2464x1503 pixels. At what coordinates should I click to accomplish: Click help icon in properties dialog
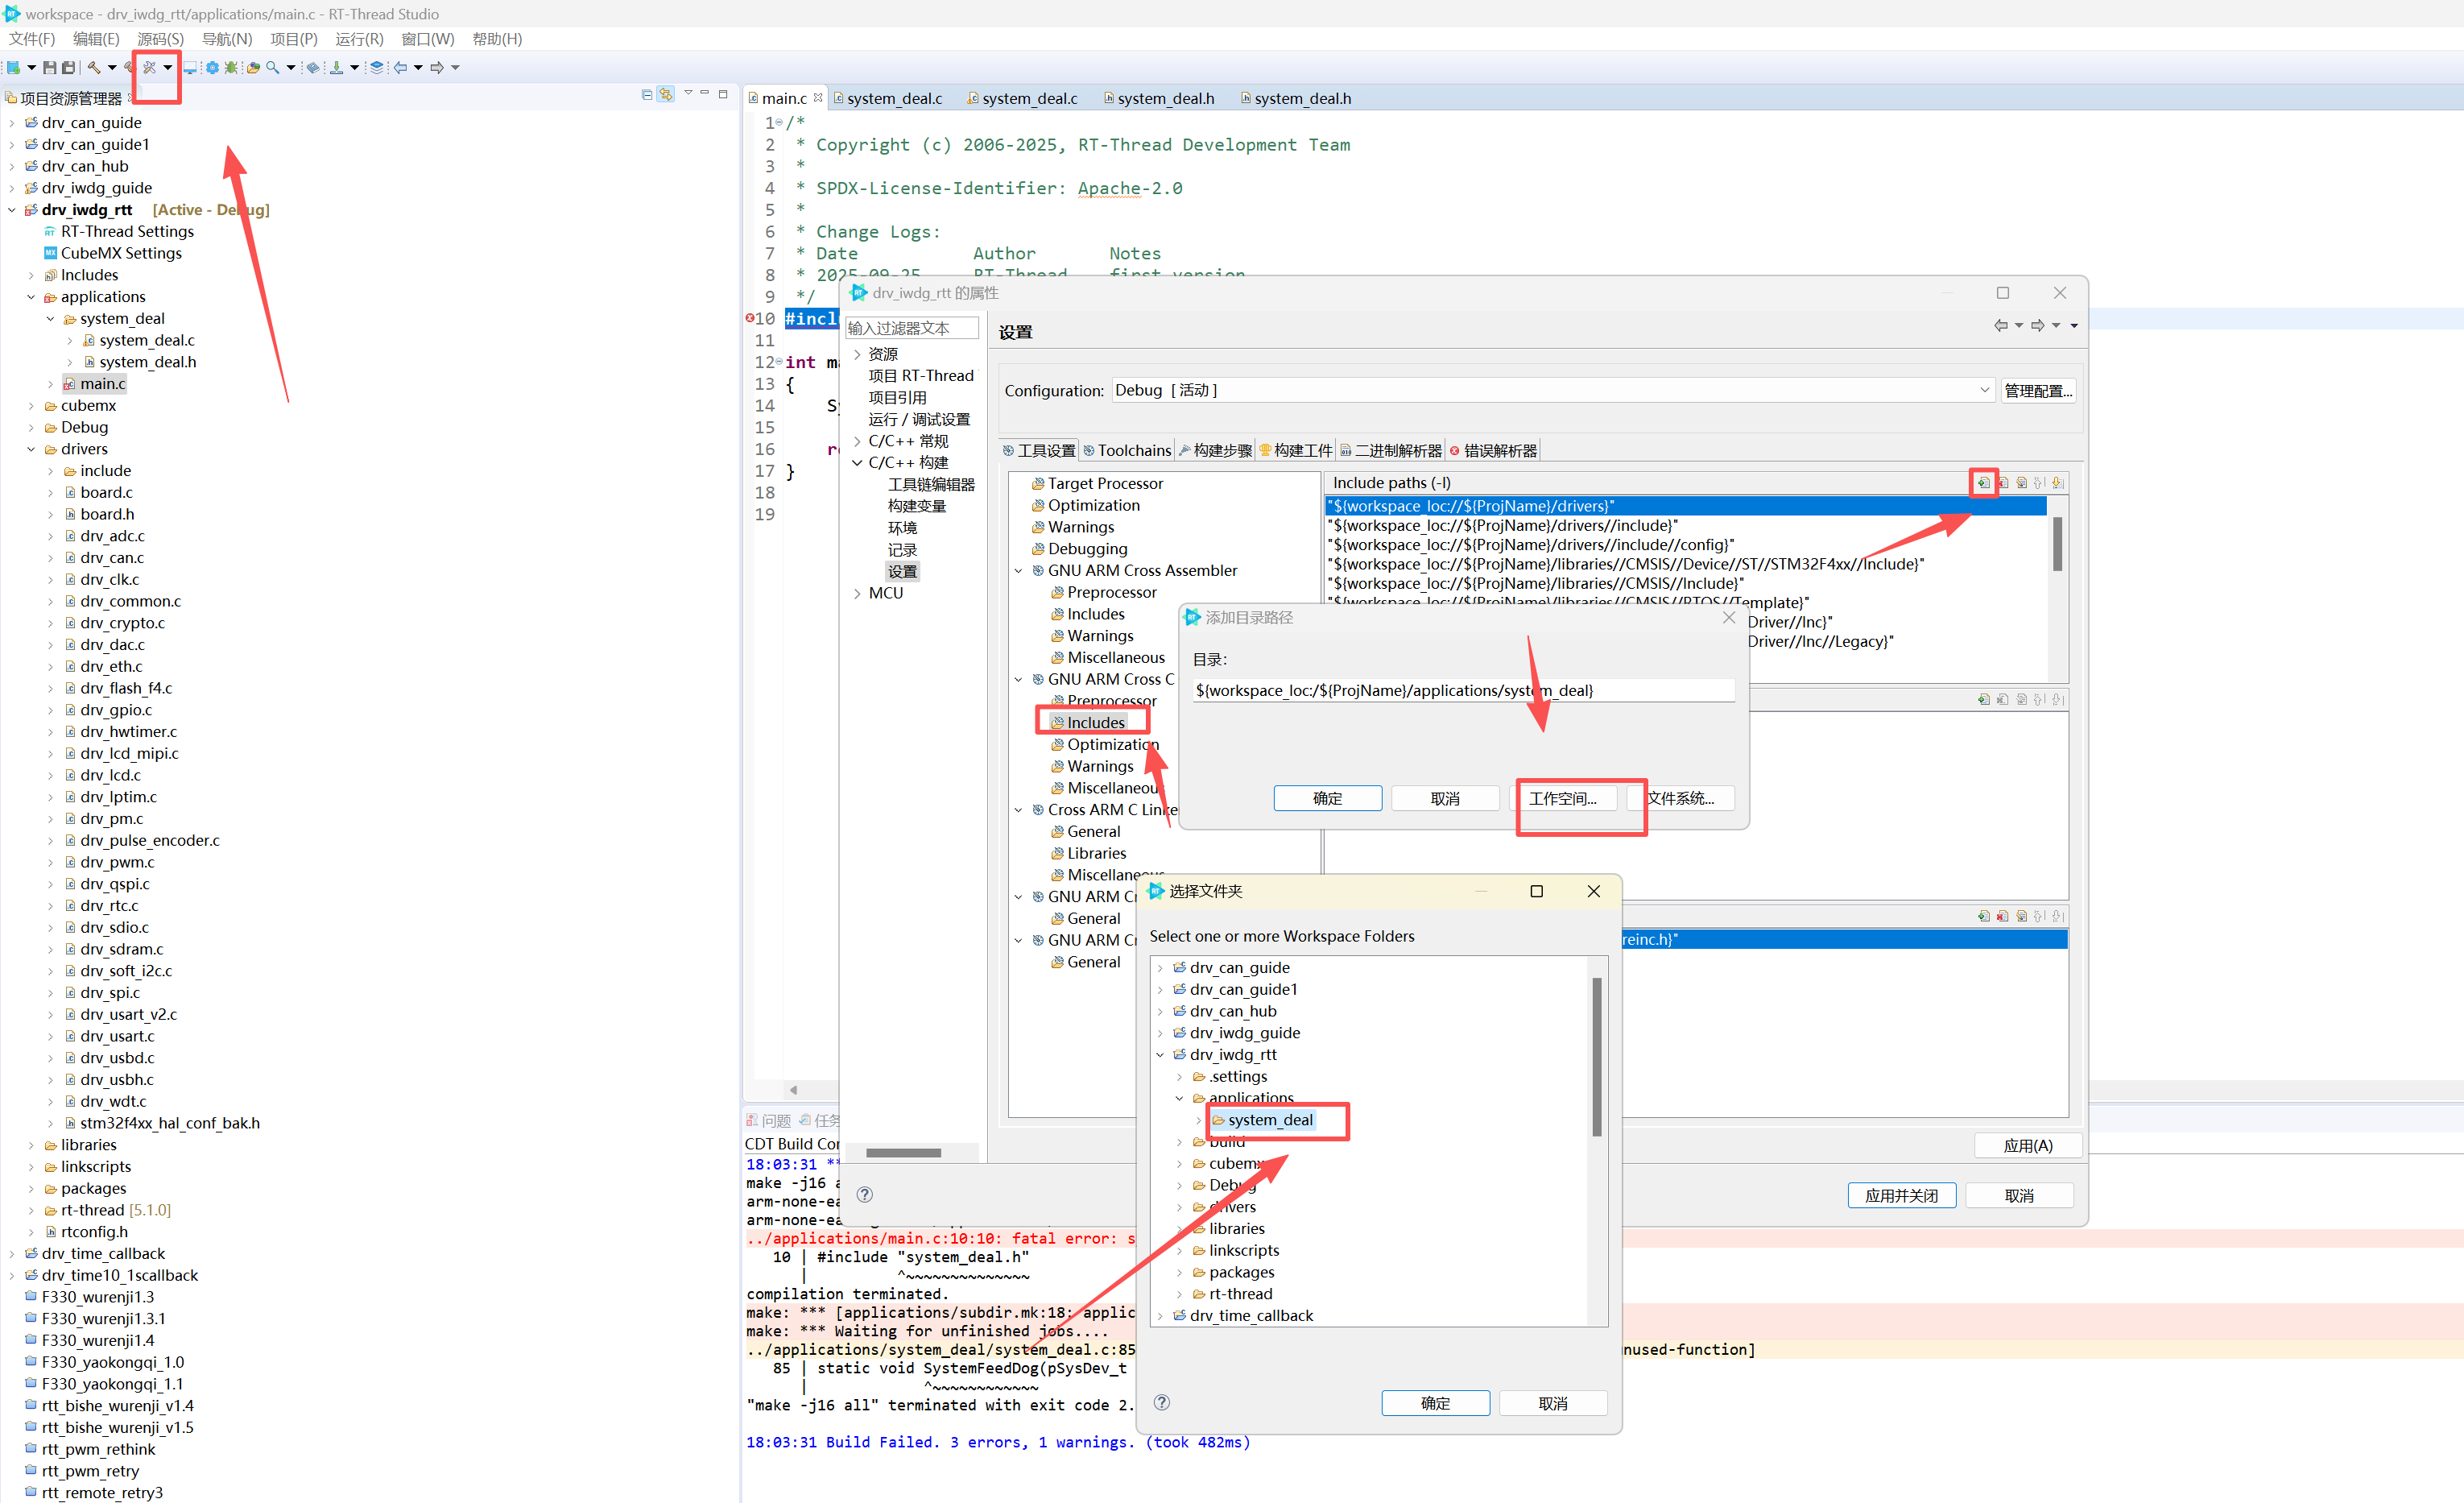(865, 1194)
